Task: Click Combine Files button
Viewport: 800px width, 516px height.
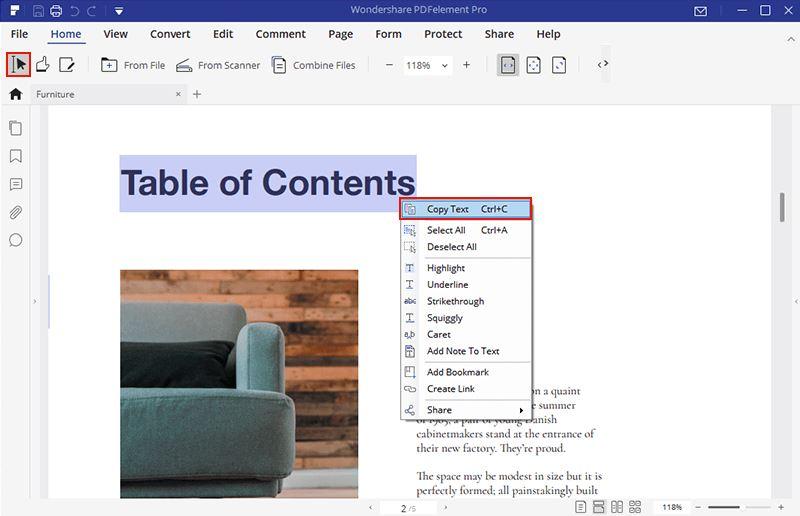Action: pos(313,65)
